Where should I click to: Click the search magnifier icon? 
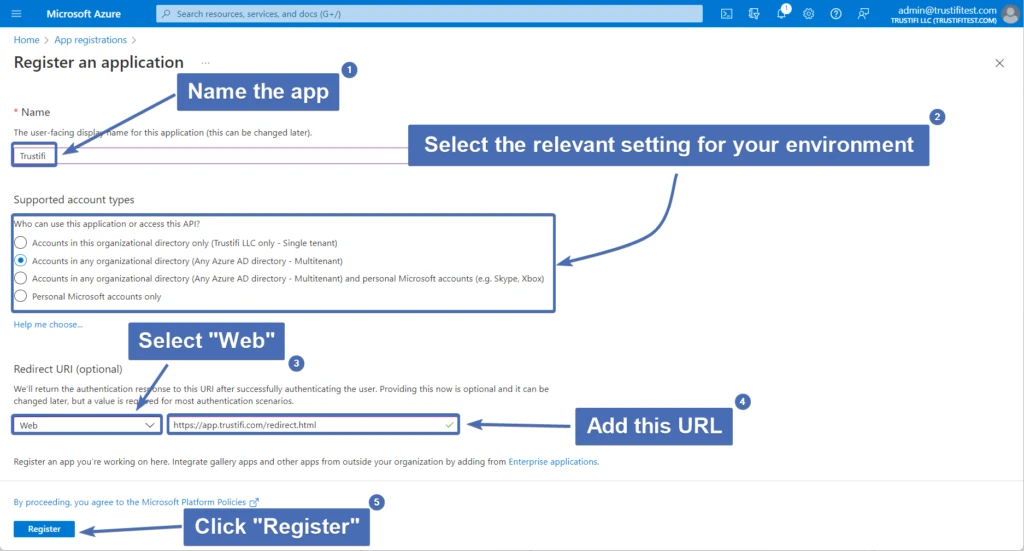(166, 14)
